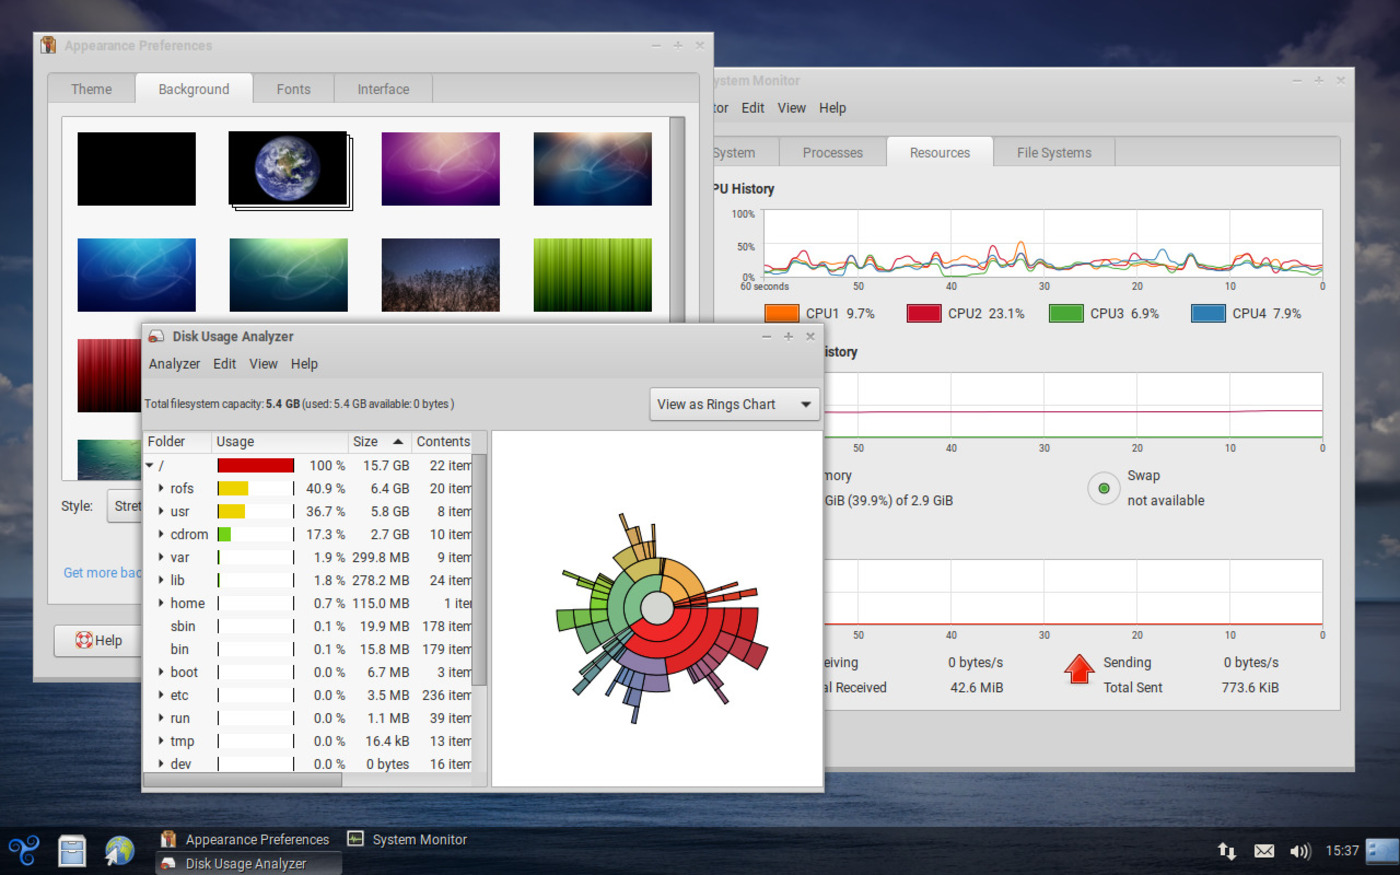This screenshot has width=1400, height=875.
Task: Open the main menu launcher in the taskbar
Action: click(24, 851)
